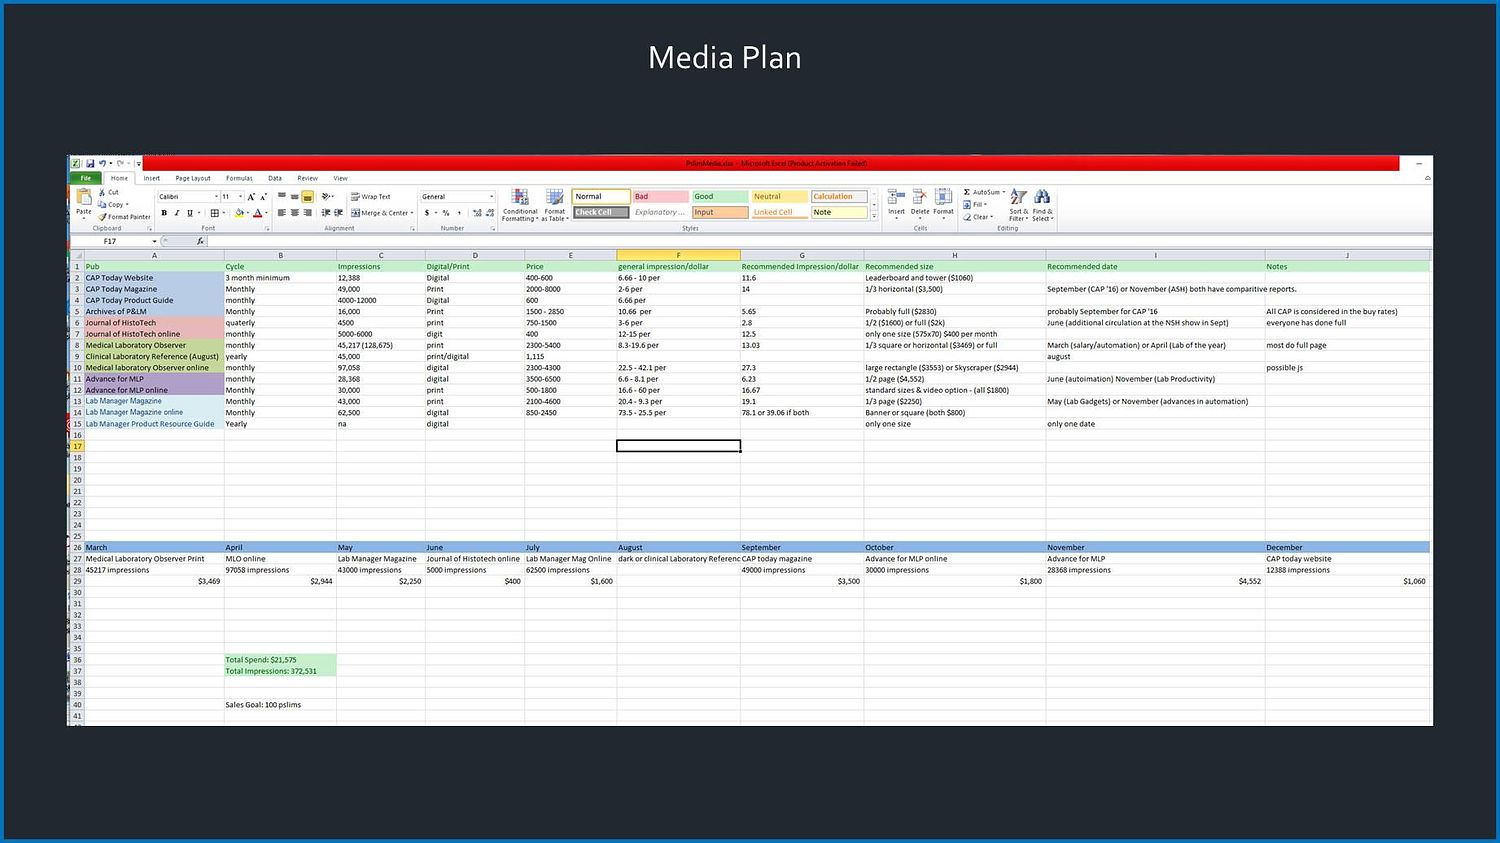
Task: Click Increase Font Size icon
Action: point(251,197)
